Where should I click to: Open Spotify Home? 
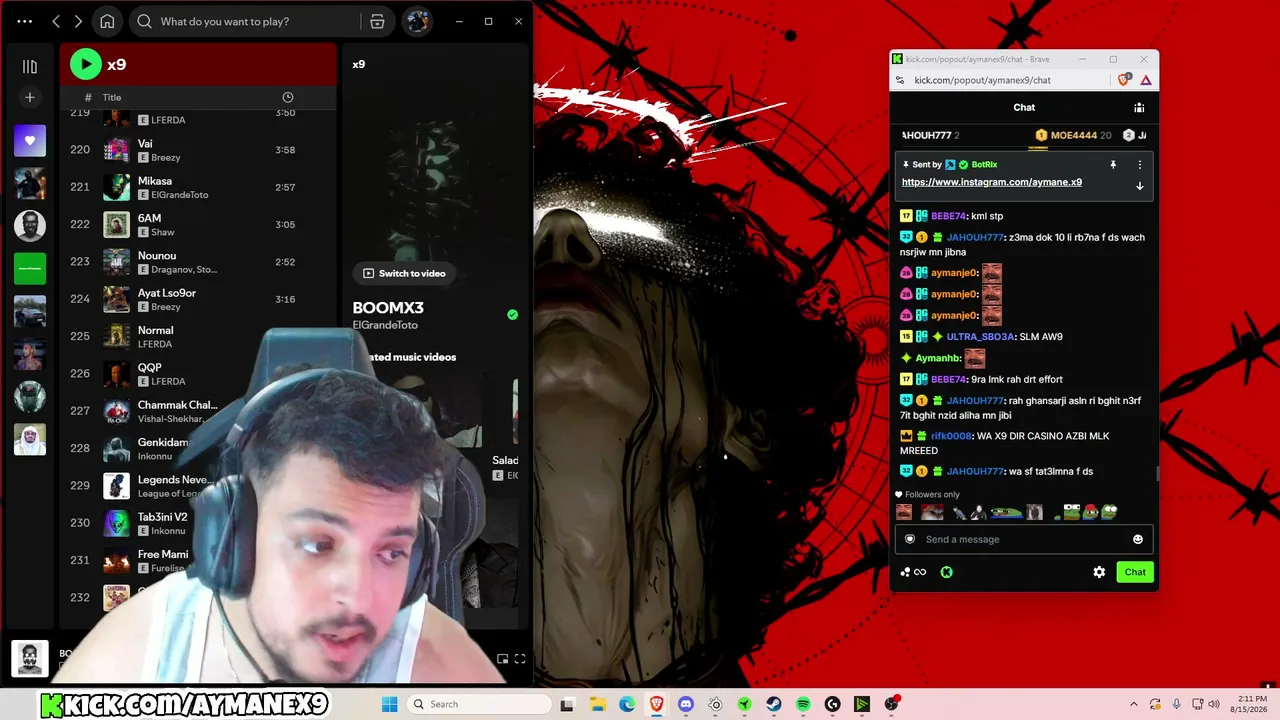(x=107, y=21)
